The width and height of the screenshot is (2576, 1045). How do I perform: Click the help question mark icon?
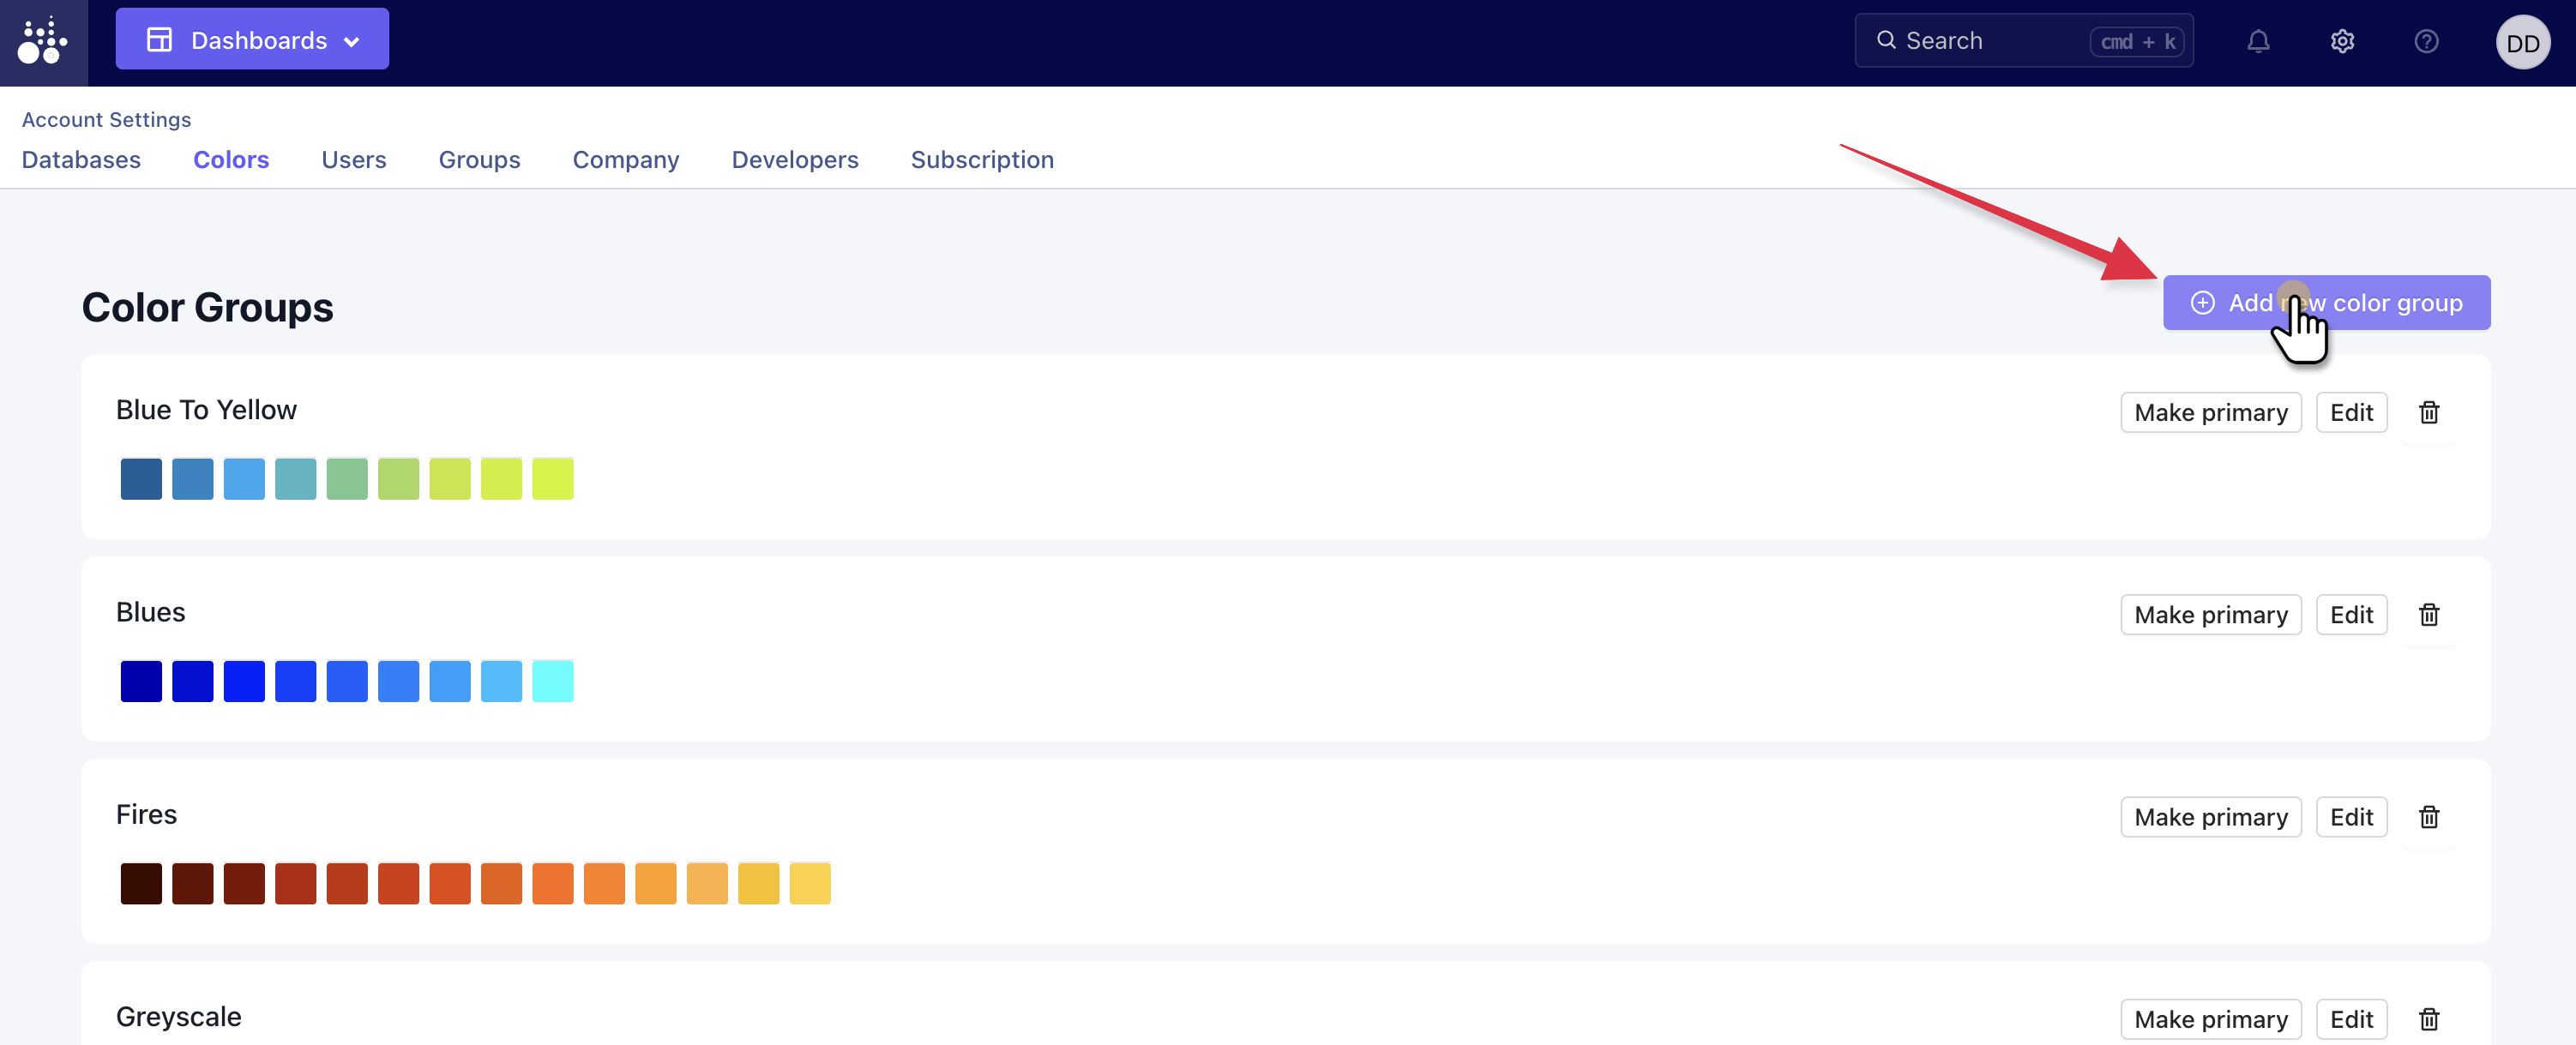coord(2426,41)
